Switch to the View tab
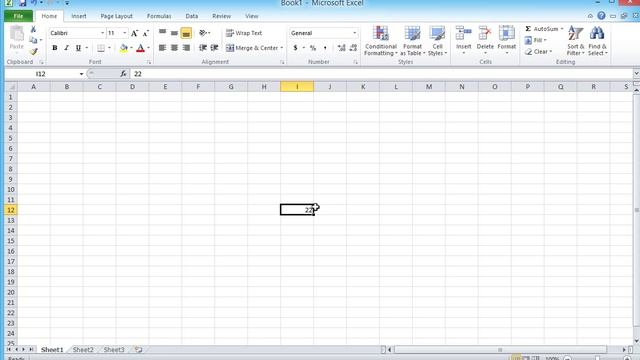The height and width of the screenshot is (360, 640). [x=251, y=16]
